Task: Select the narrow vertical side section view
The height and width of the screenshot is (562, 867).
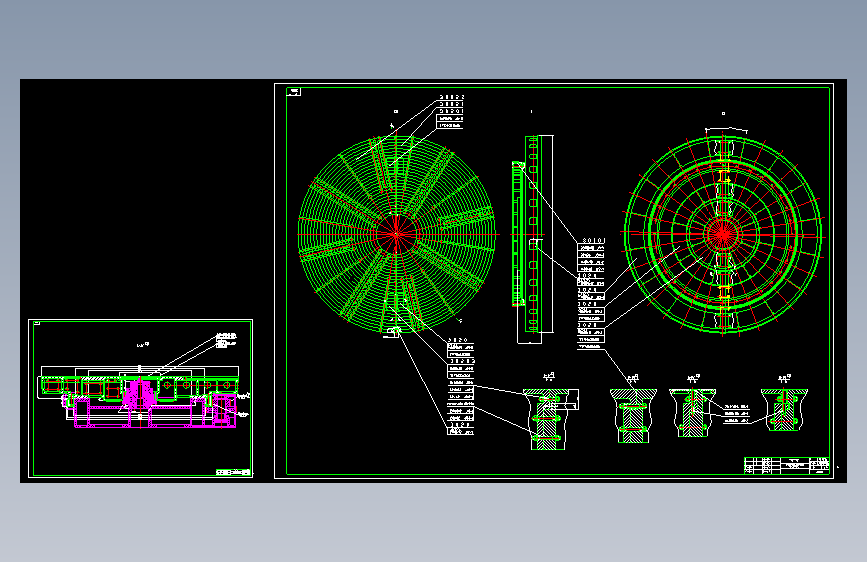Action: pos(532,239)
